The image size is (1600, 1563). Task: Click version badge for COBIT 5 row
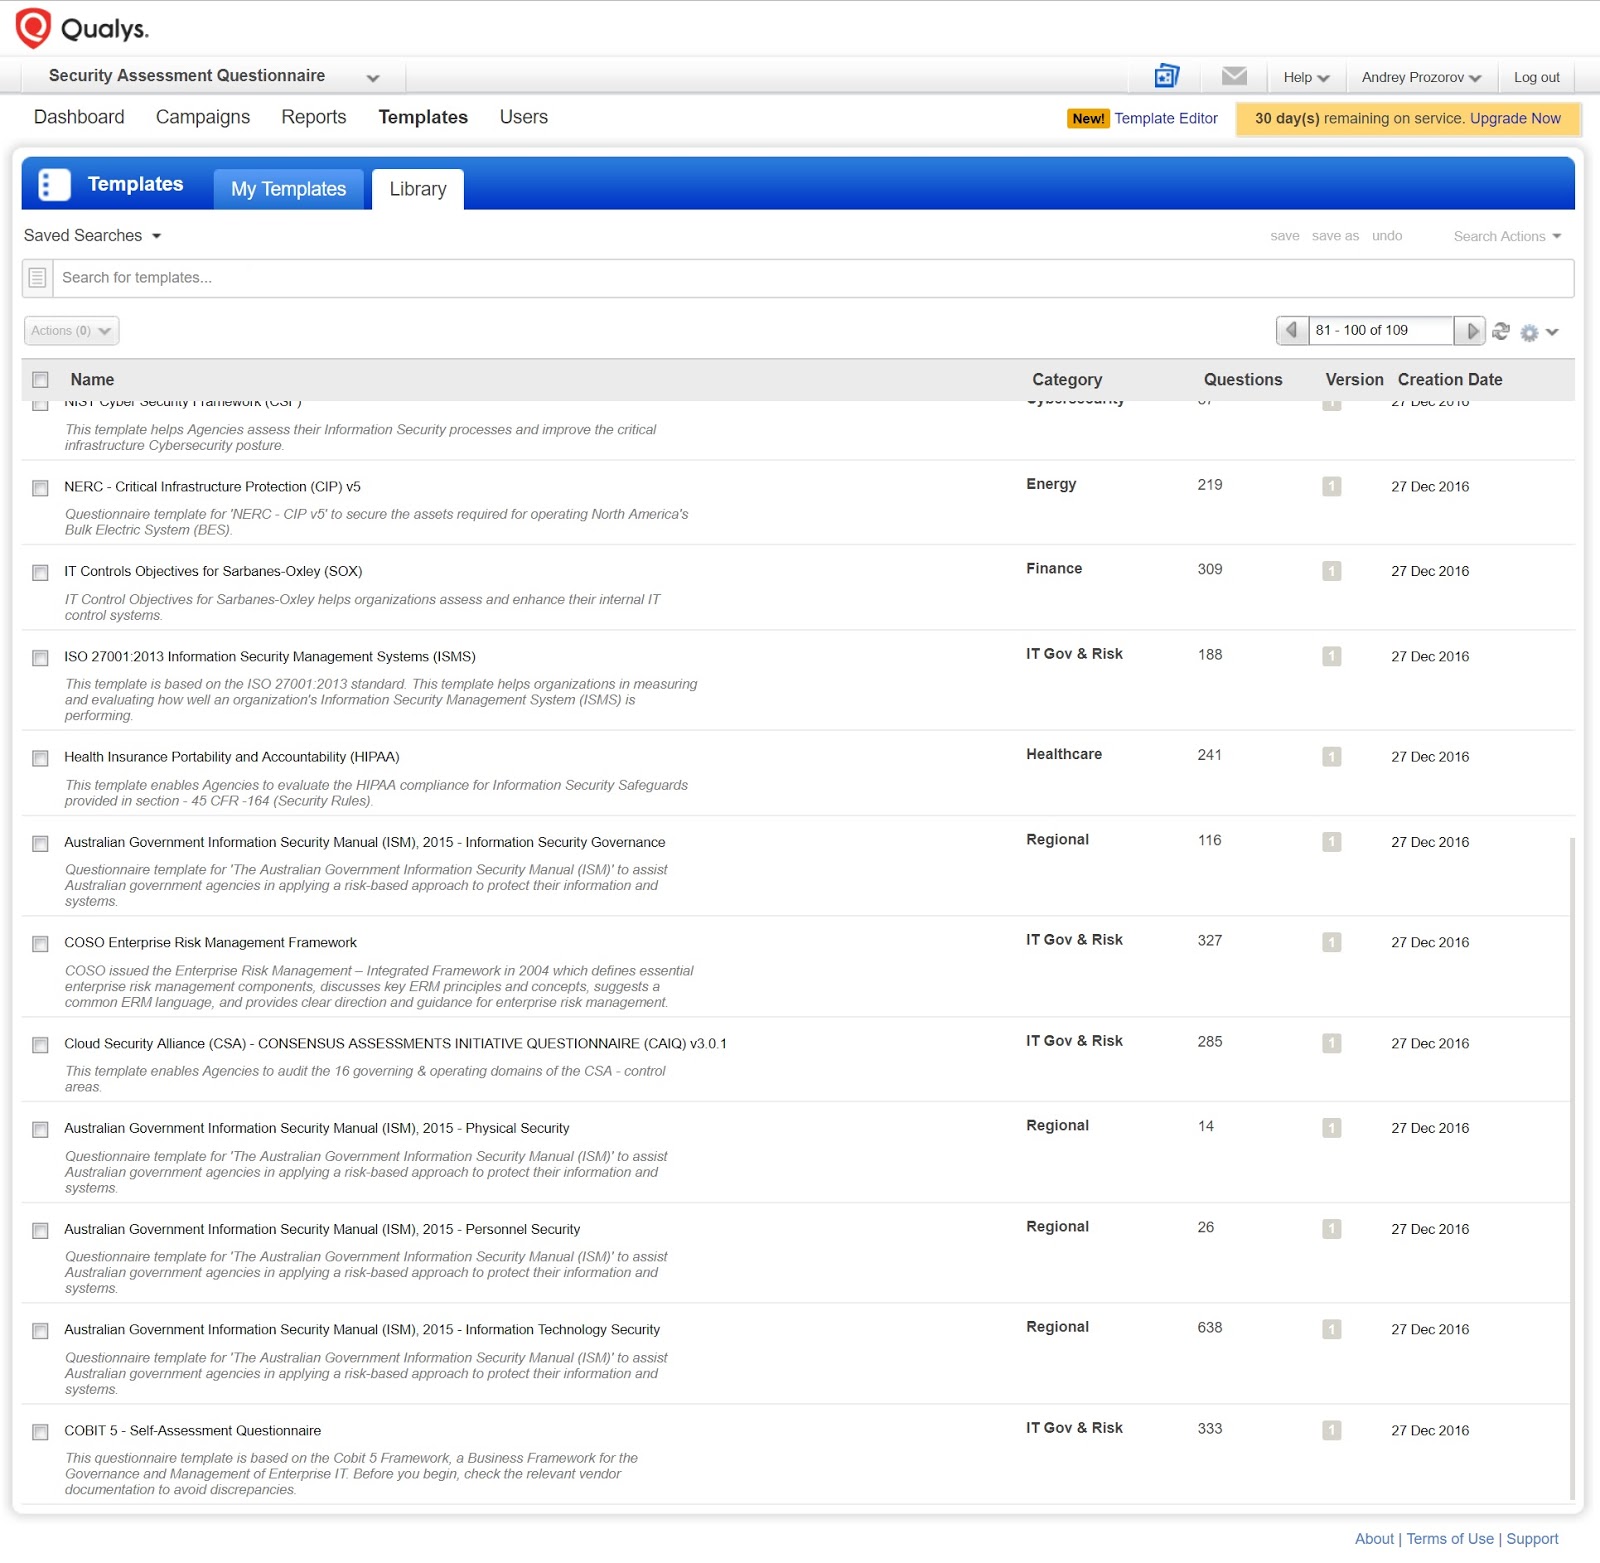click(x=1331, y=1430)
